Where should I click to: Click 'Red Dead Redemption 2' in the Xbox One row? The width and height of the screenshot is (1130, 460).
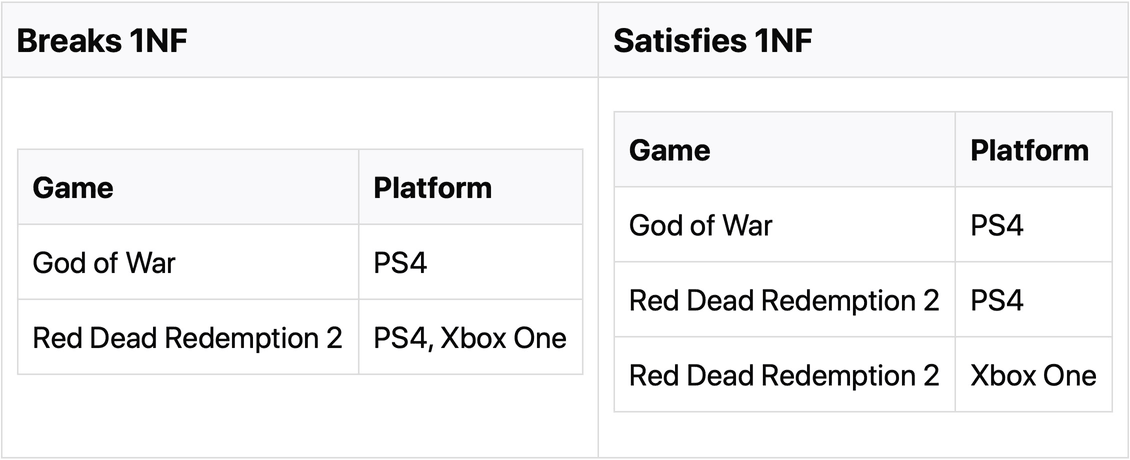point(784,375)
